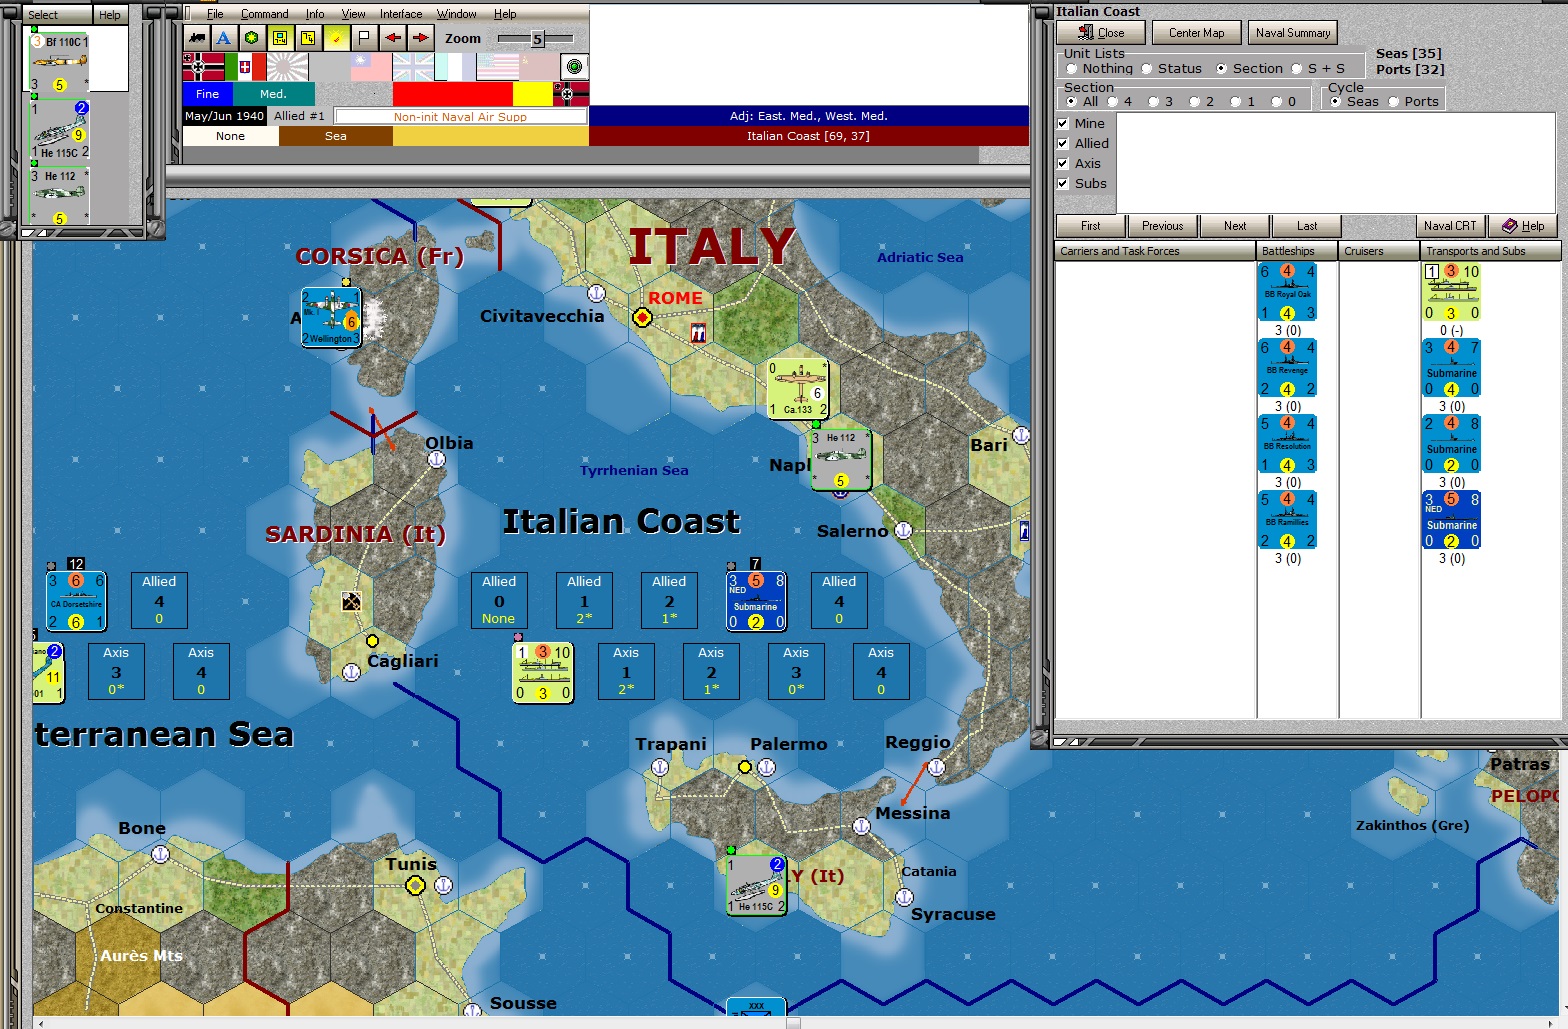This screenshot has height=1029, width=1568.
Task: Click the red left arrow toolbar icon
Action: pyautogui.click(x=393, y=38)
